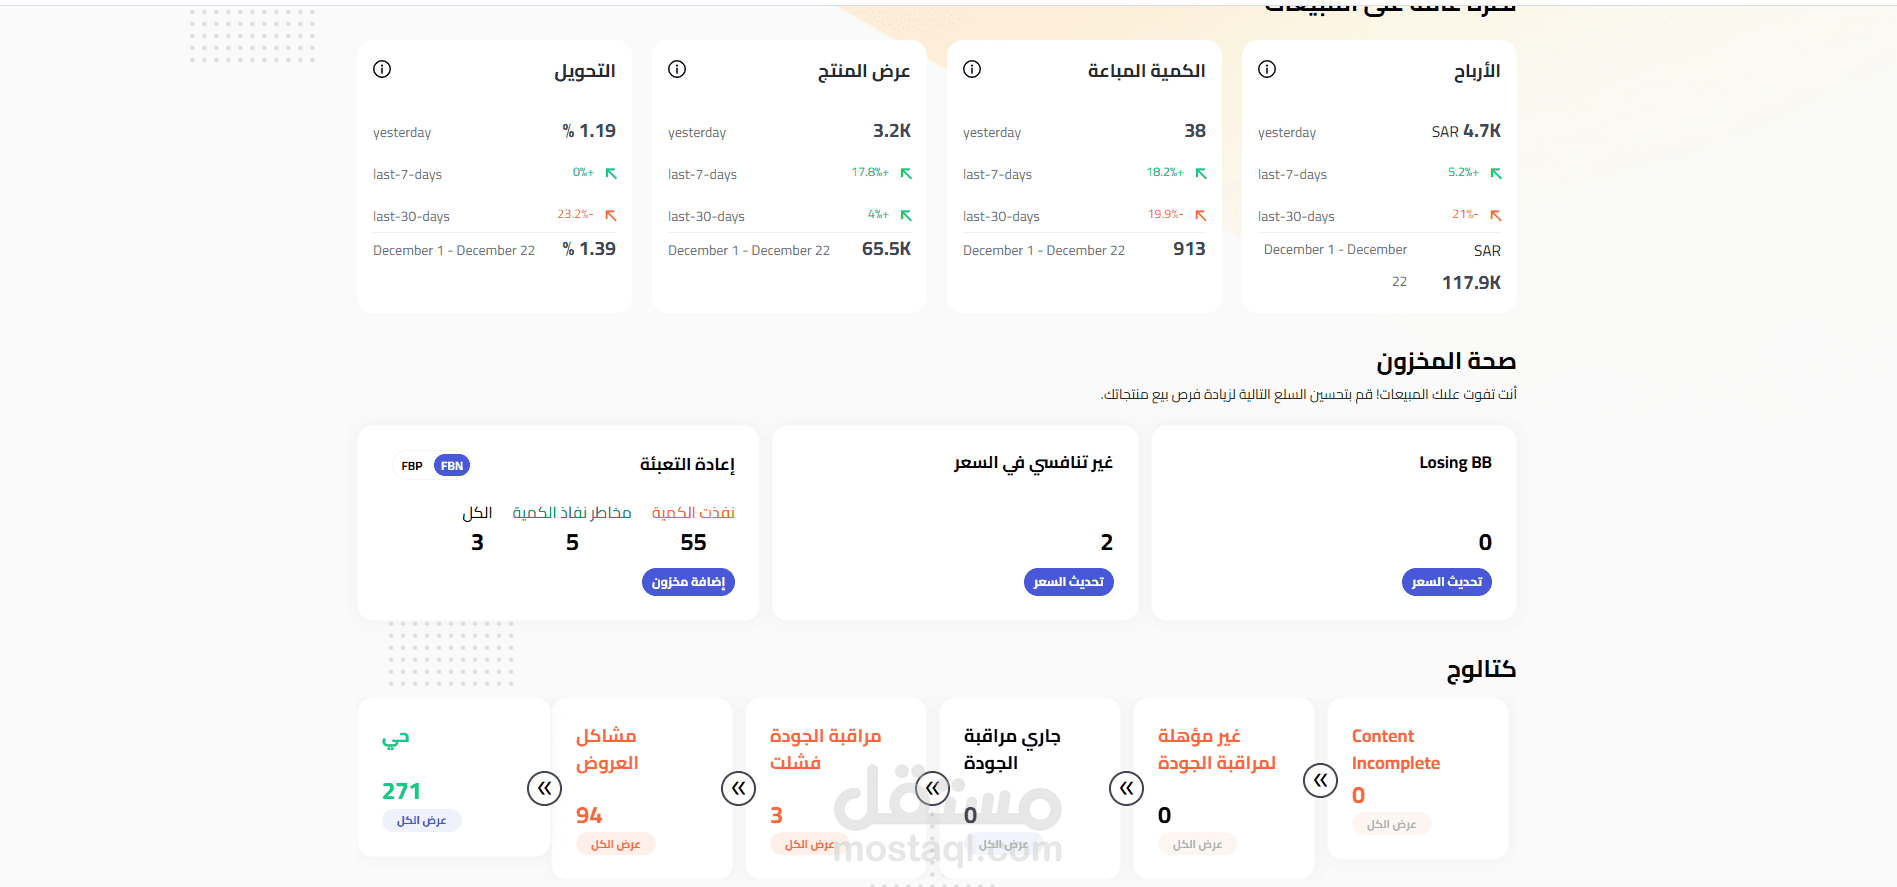This screenshot has height=887, width=1897.
Task: Click the value 3 under الكل
Action: click(477, 542)
